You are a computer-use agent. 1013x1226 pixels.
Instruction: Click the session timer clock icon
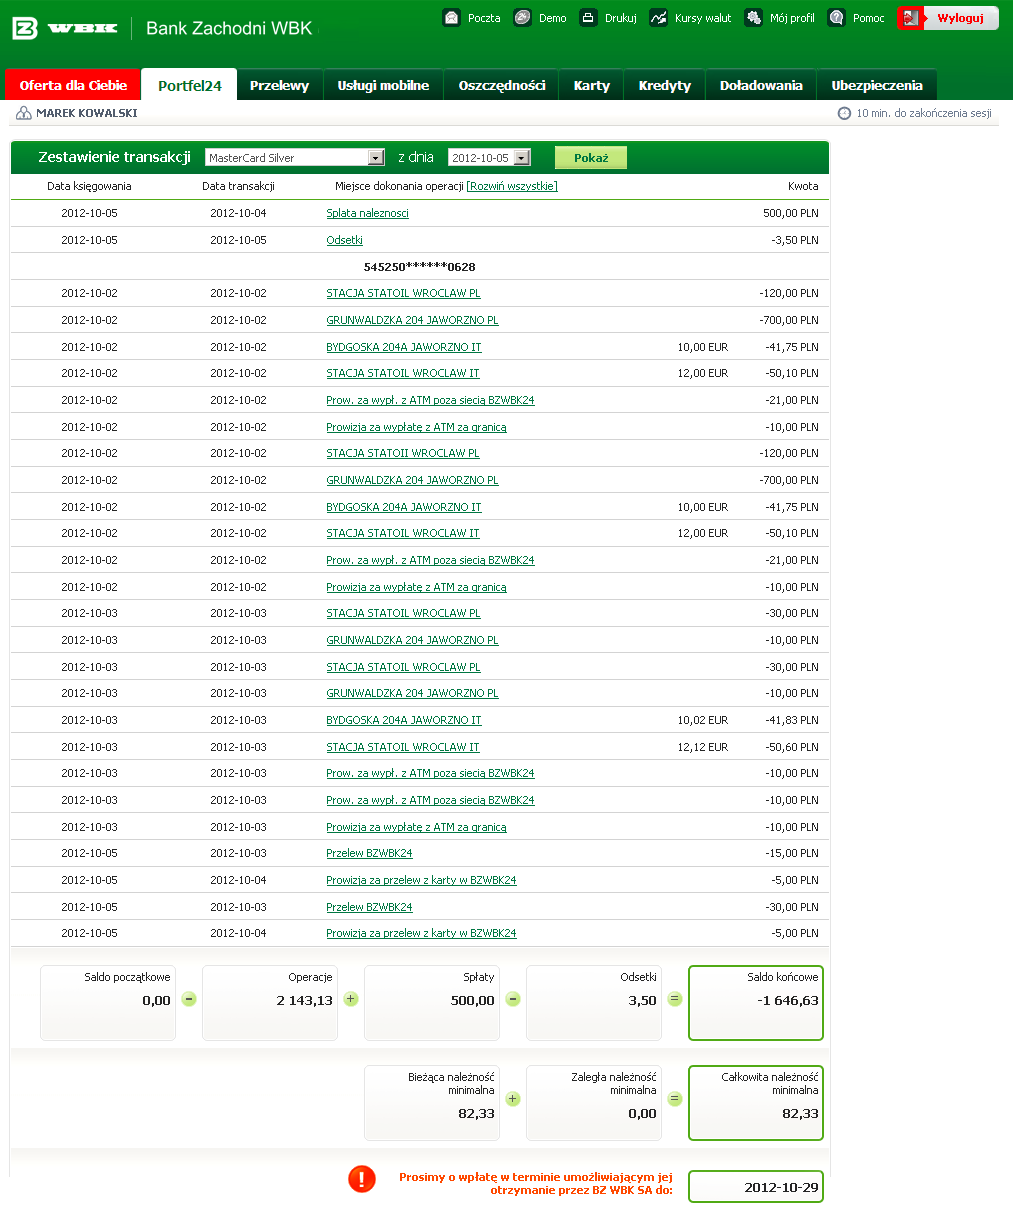(x=844, y=113)
